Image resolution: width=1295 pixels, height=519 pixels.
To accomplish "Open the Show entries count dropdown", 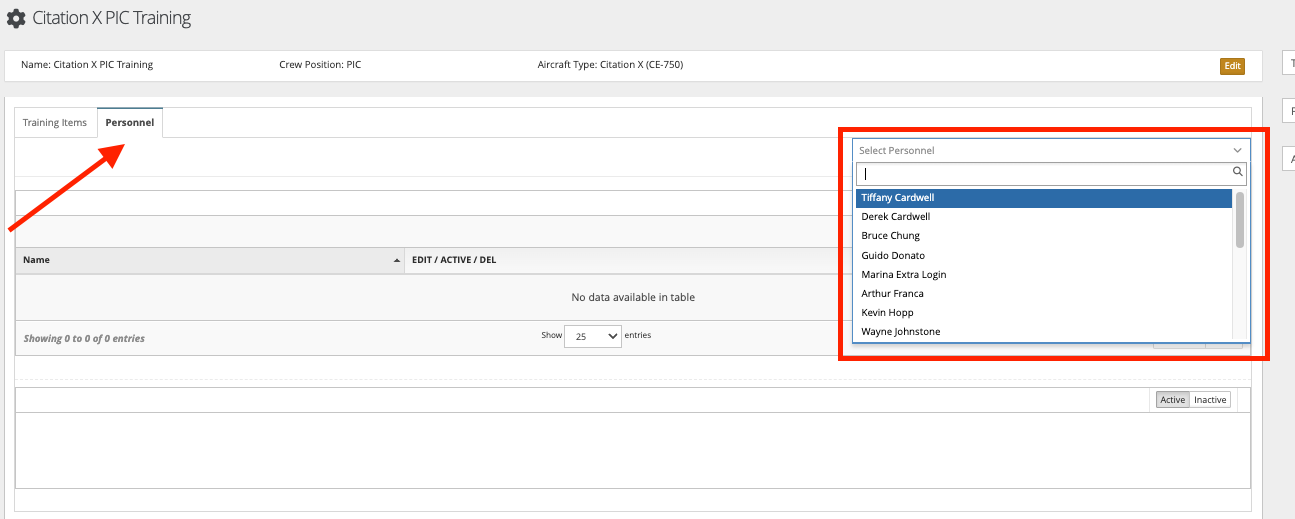I will [x=593, y=336].
